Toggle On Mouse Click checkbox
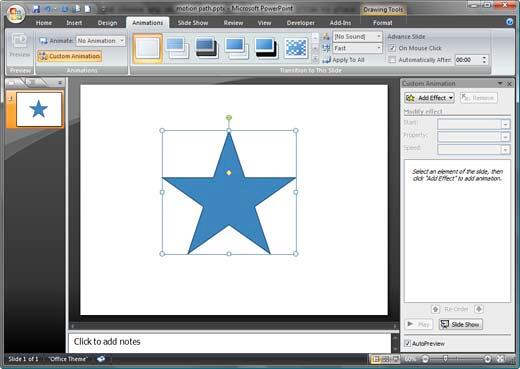Image resolution: width=520 pixels, height=369 pixels. [x=392, y=48]
